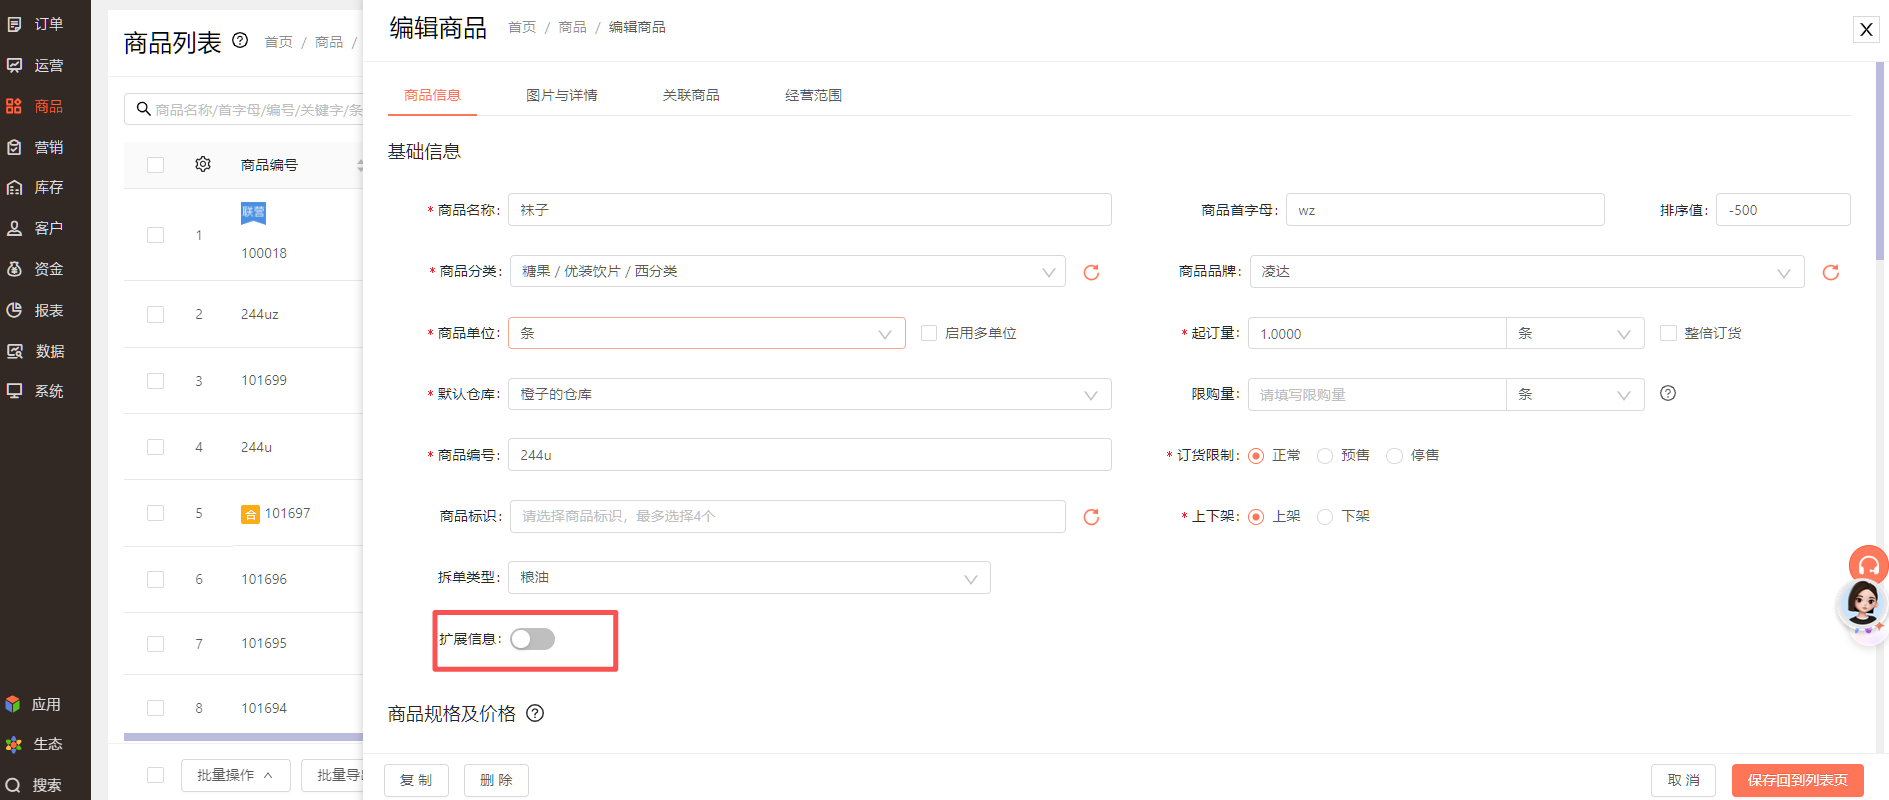Select 下架 radio option
This screenshot has height=800, width=1889.
(x=1325, y=517)
